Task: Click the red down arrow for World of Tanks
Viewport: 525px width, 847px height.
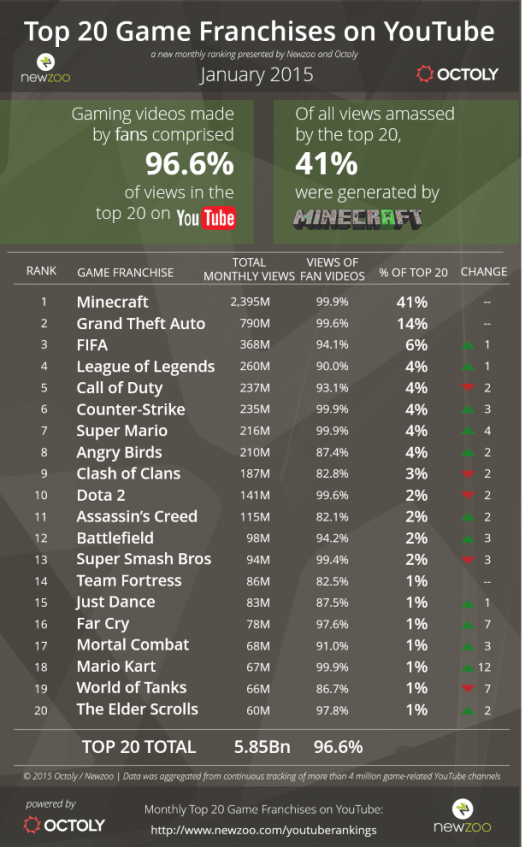Action: pyautogui.click(x=468, y=688)
